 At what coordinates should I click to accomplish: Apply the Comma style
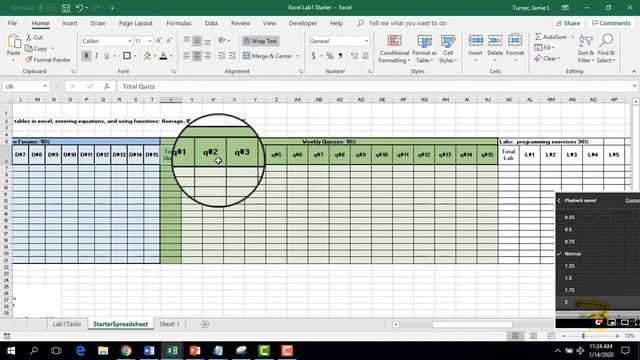340,56
